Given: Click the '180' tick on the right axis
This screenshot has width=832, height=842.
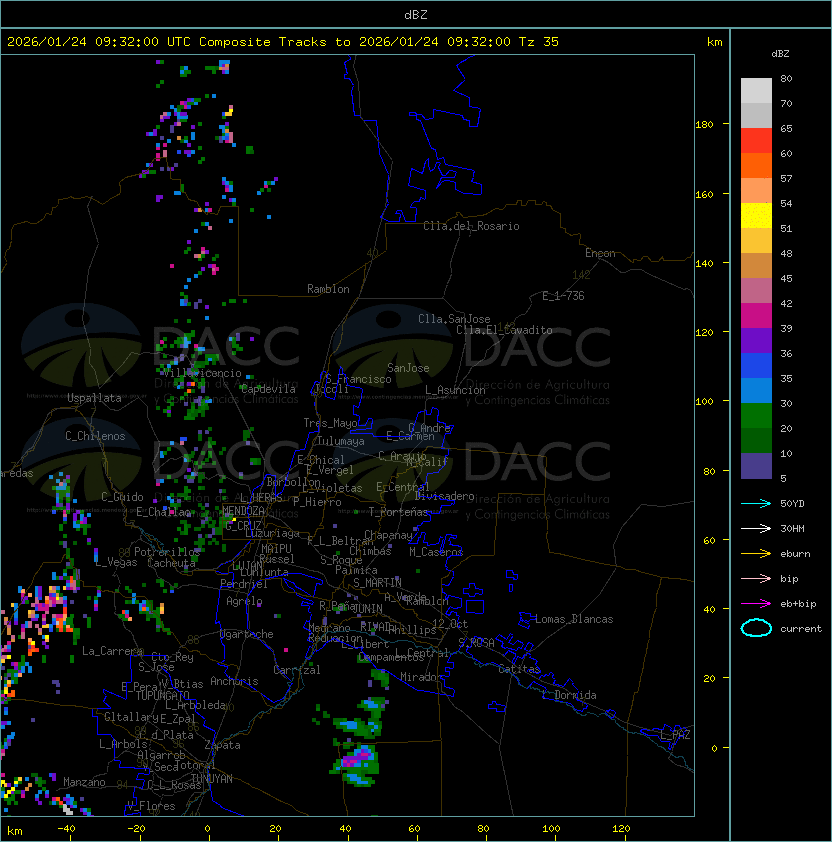Looking at the screenshot, I should (x=704, y=125).
